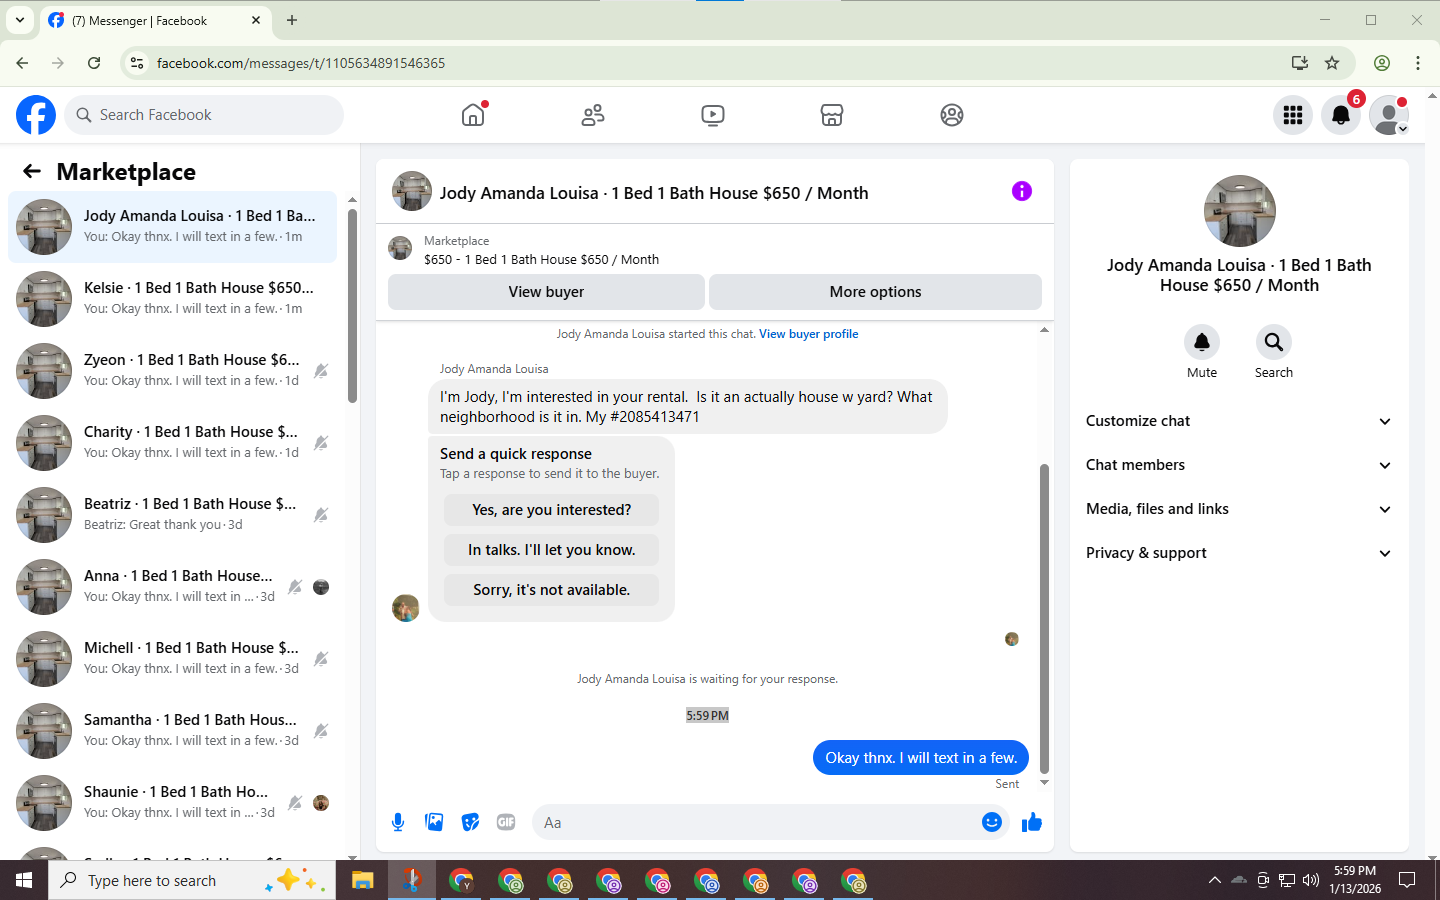The height and width of the screenshot is (900, 1440).
Task: Send quick response 'Yes, are you interested?'
Action: pyautogui.click(x=551, y=510)
